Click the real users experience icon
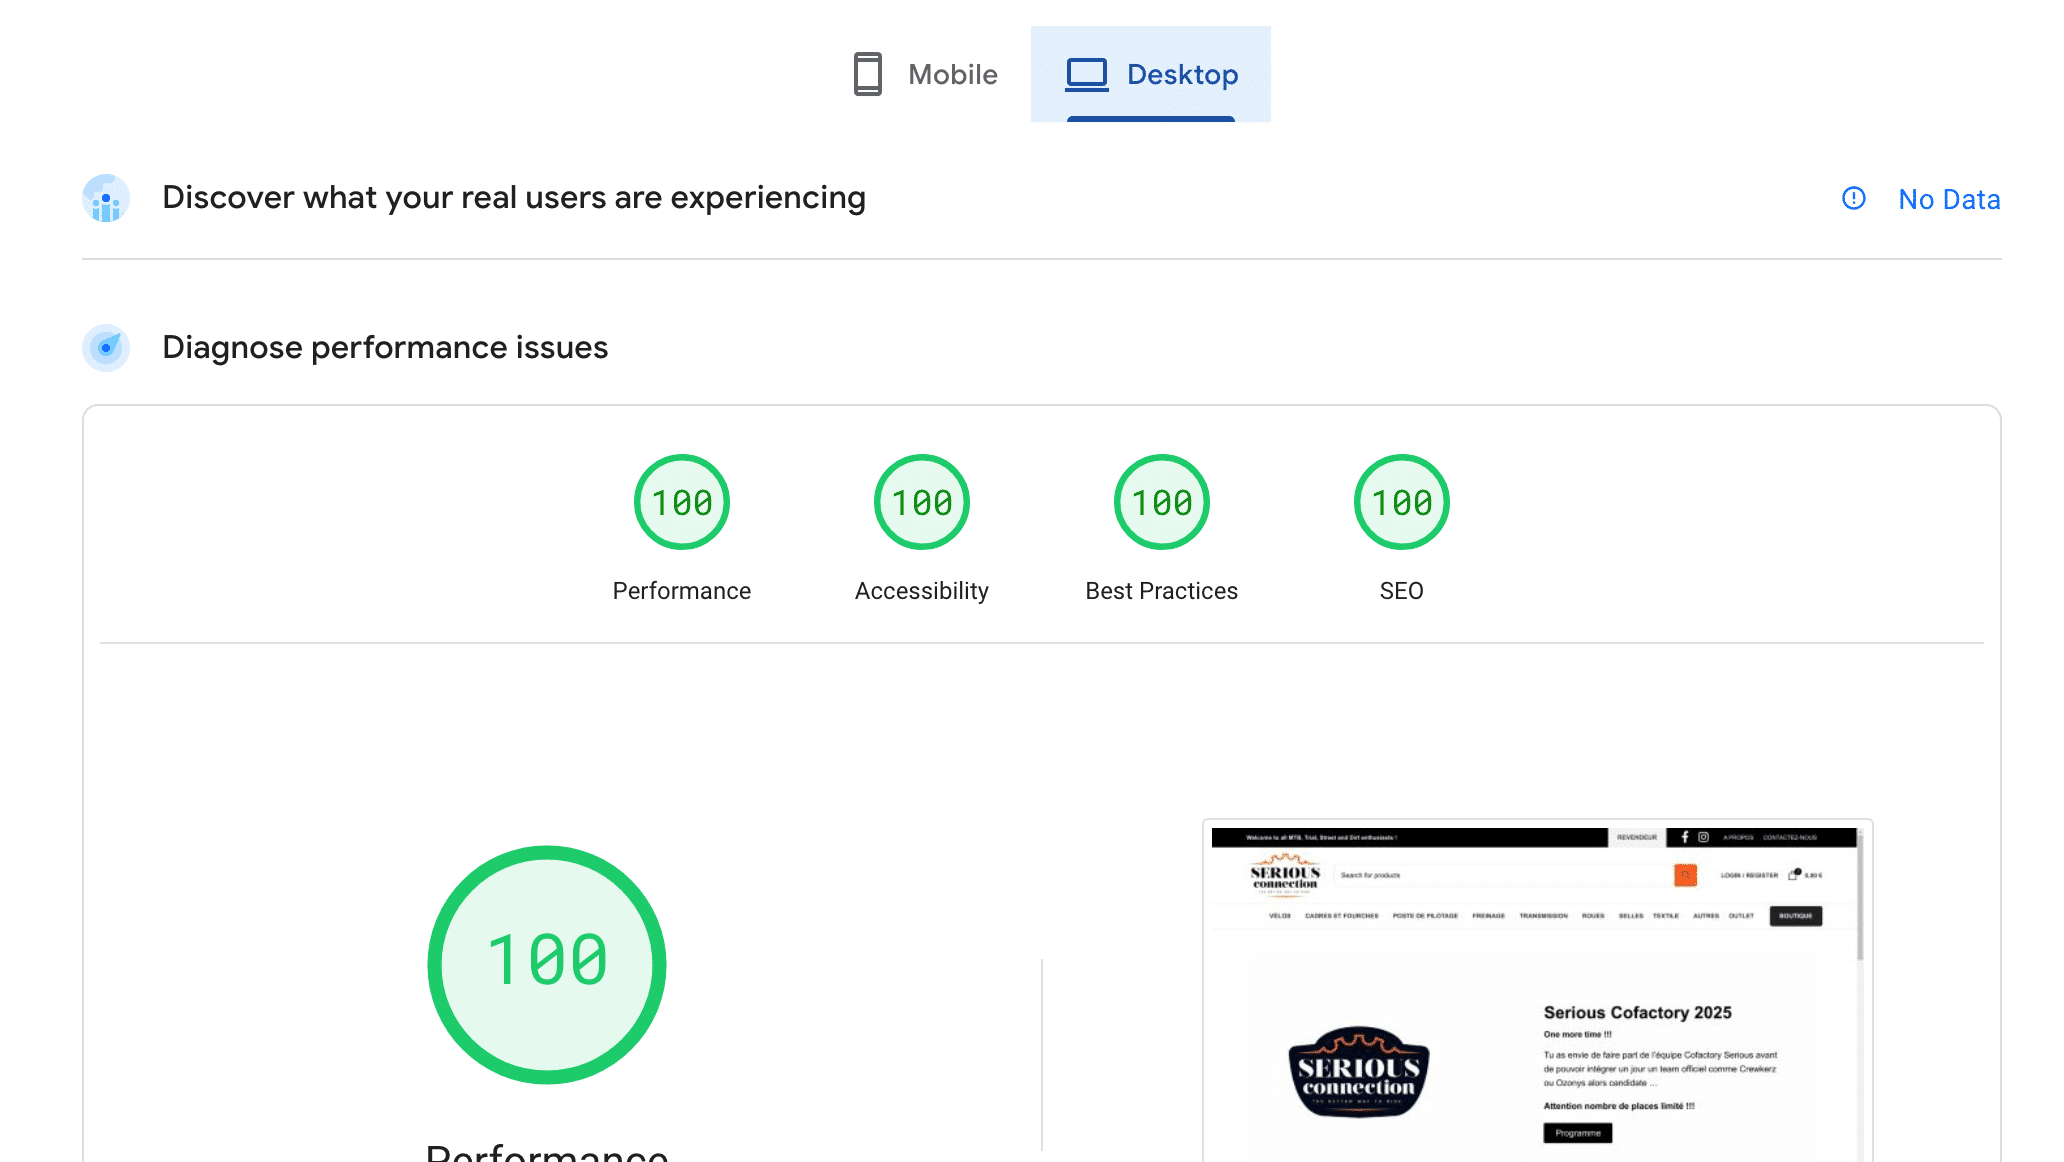 pyautogui.click(x=106, y=198)
